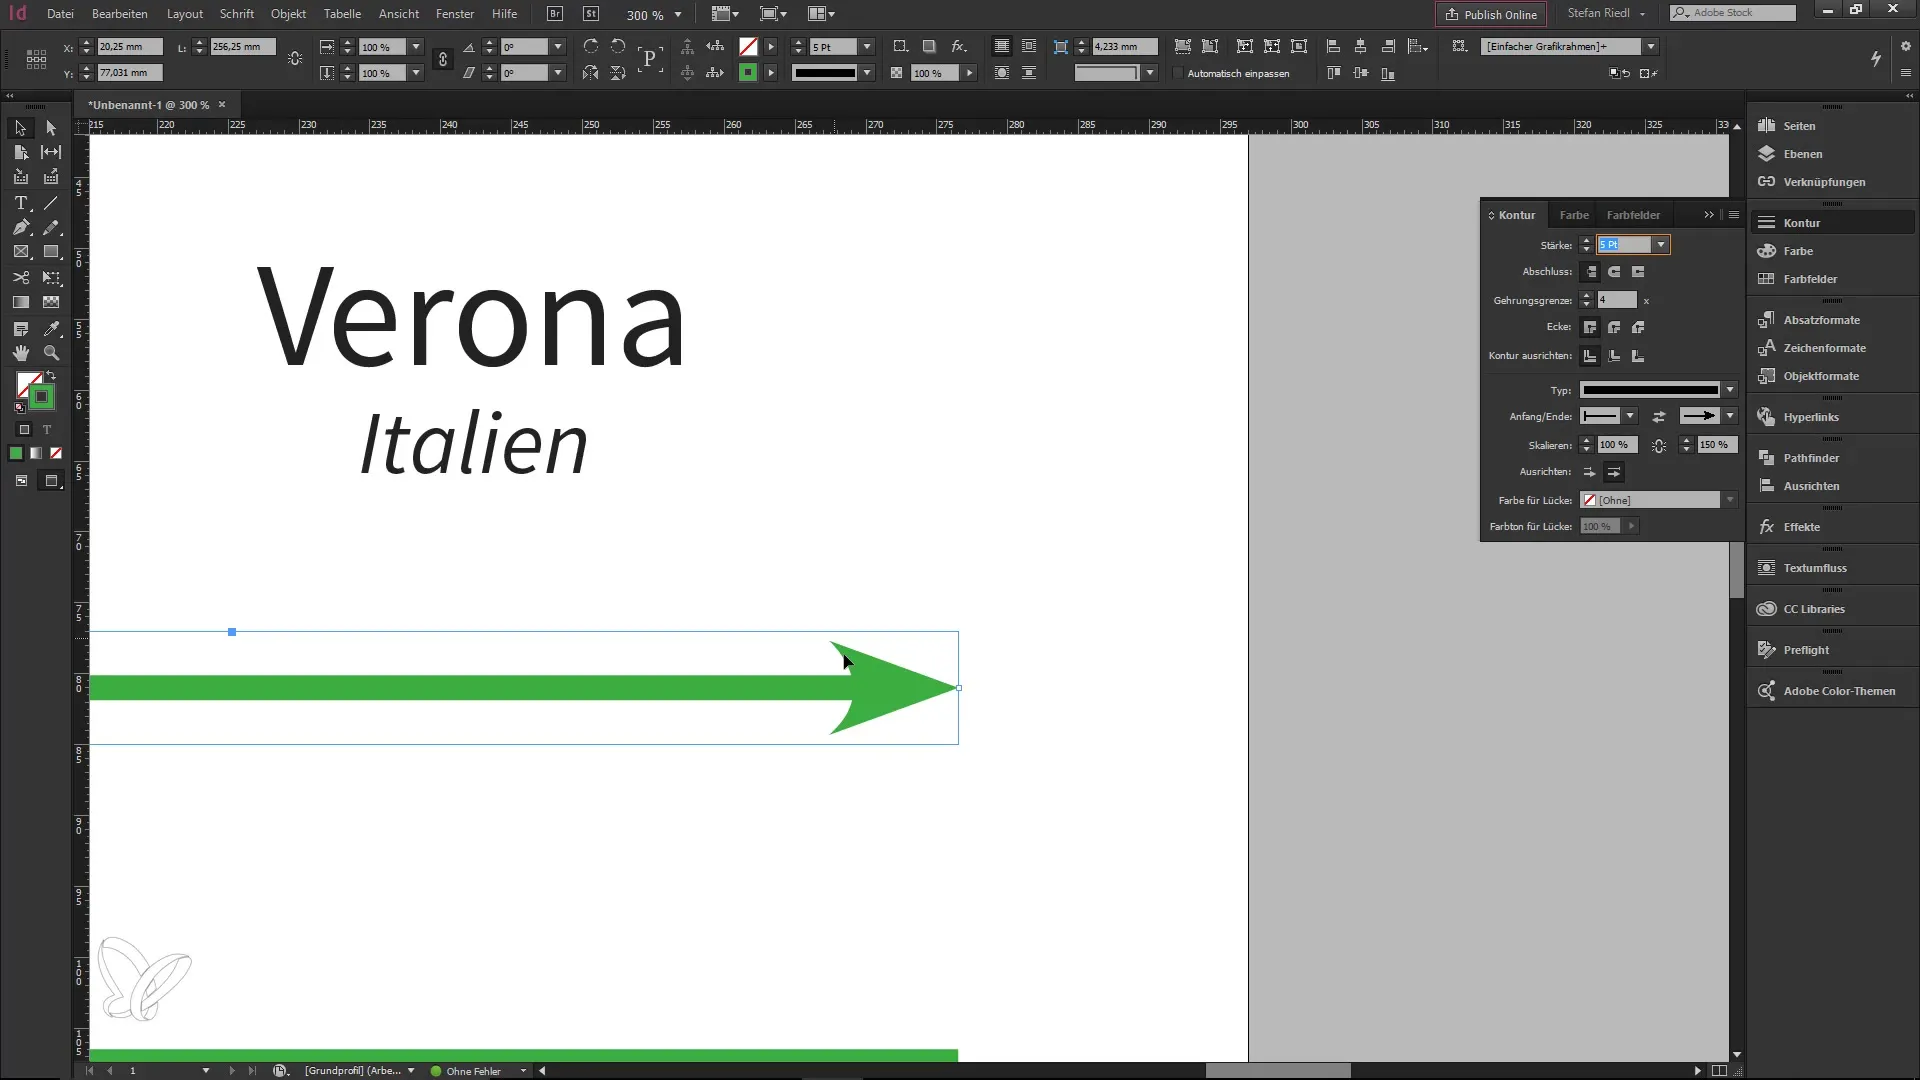Switch to the Farbfelder tab
Image resolution: width=1920 pixels, height=1080 pixels.
pos(1633,215)
